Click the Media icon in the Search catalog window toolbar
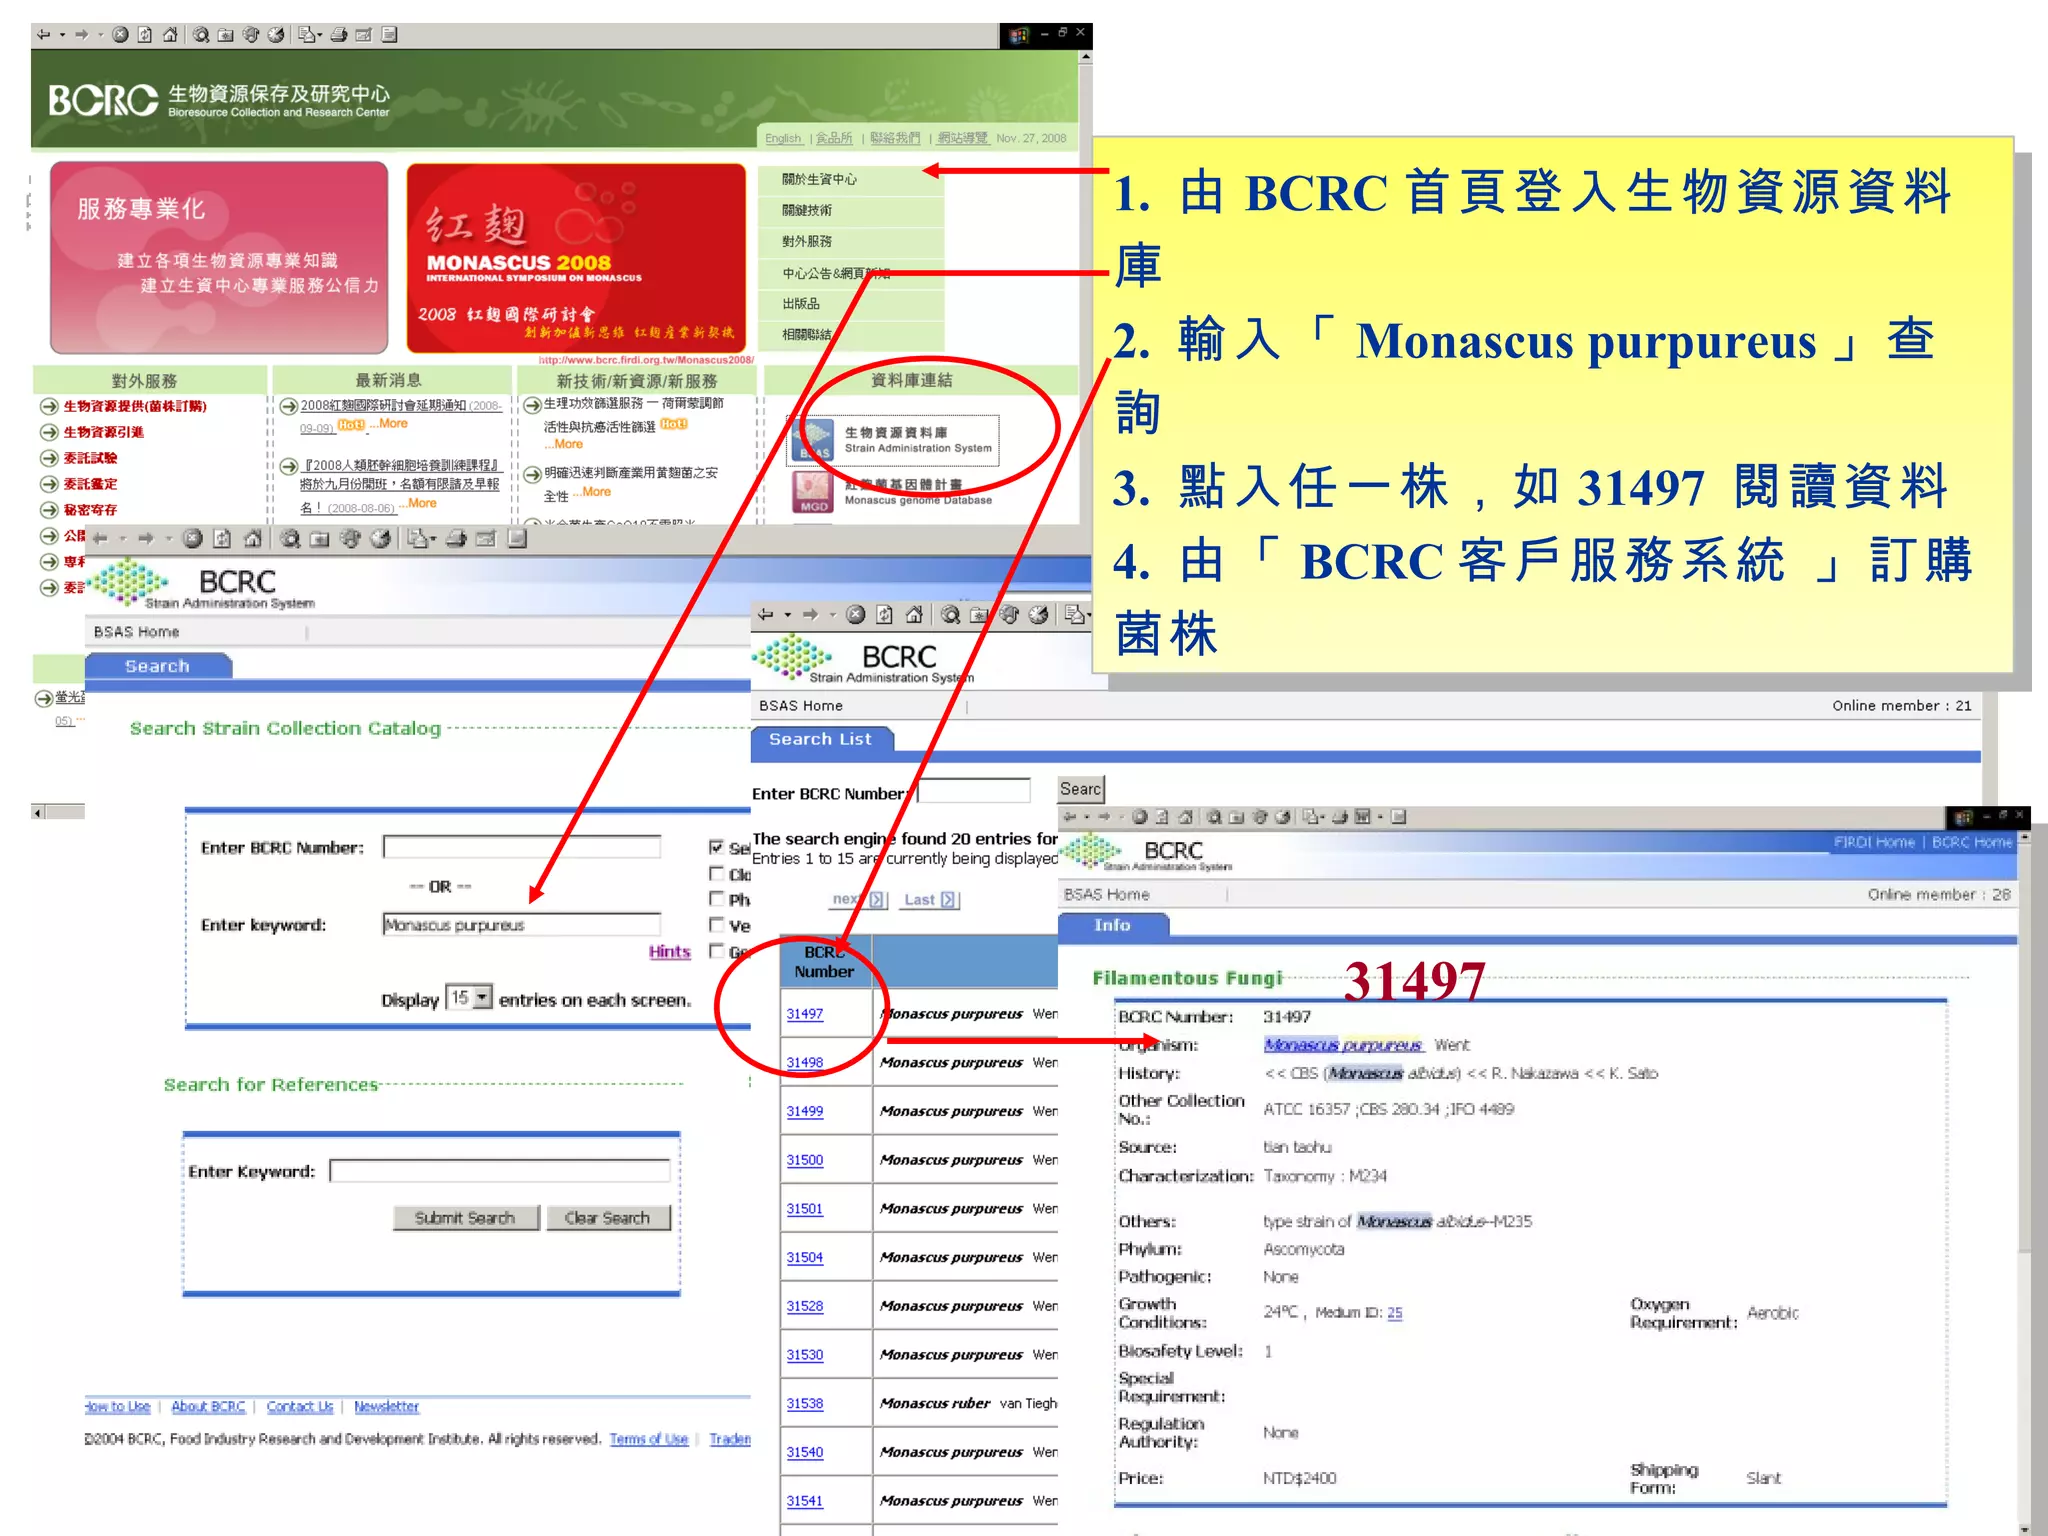 [350, 539]
